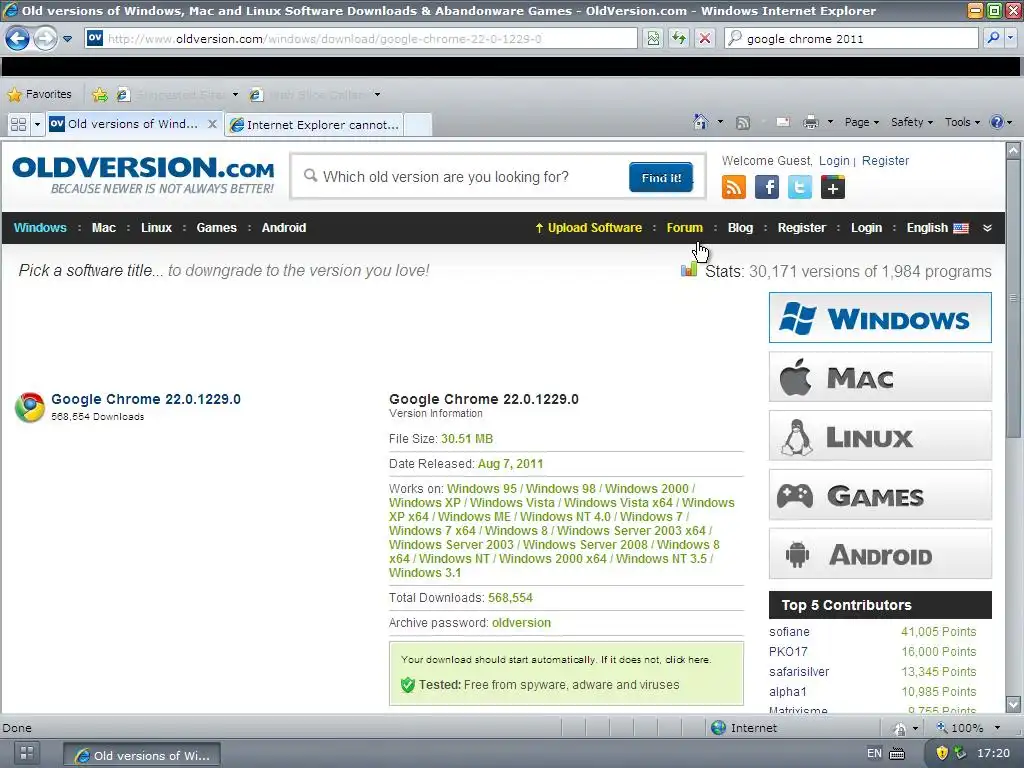This screenshot has height=768, width=1024.
Task: Refresh the page with green arrows icon
Action: tap(679, 39)
